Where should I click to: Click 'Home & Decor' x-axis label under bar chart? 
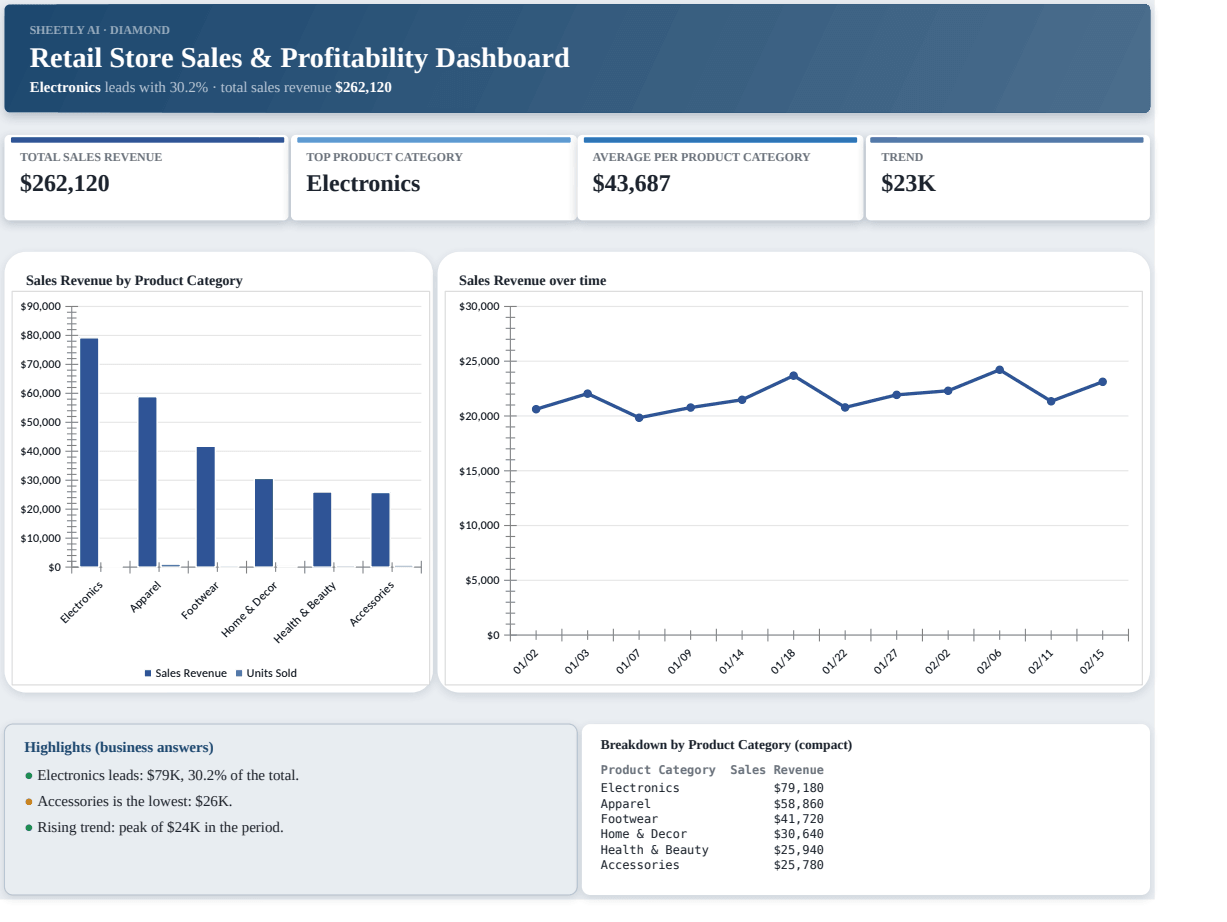pos(248,610)
